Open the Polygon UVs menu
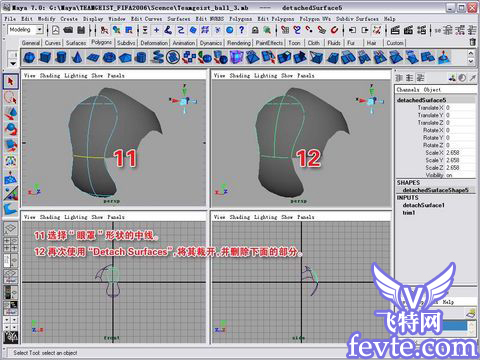The height and width of the screenshot is (360, 480). tap(315, 19)
